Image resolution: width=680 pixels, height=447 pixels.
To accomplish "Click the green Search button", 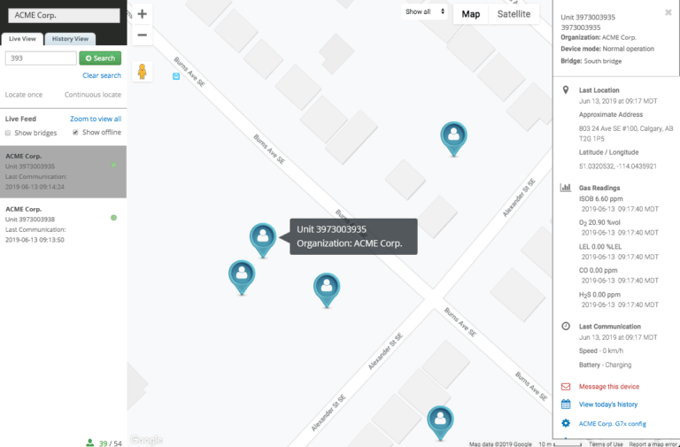I will (100, 58).
